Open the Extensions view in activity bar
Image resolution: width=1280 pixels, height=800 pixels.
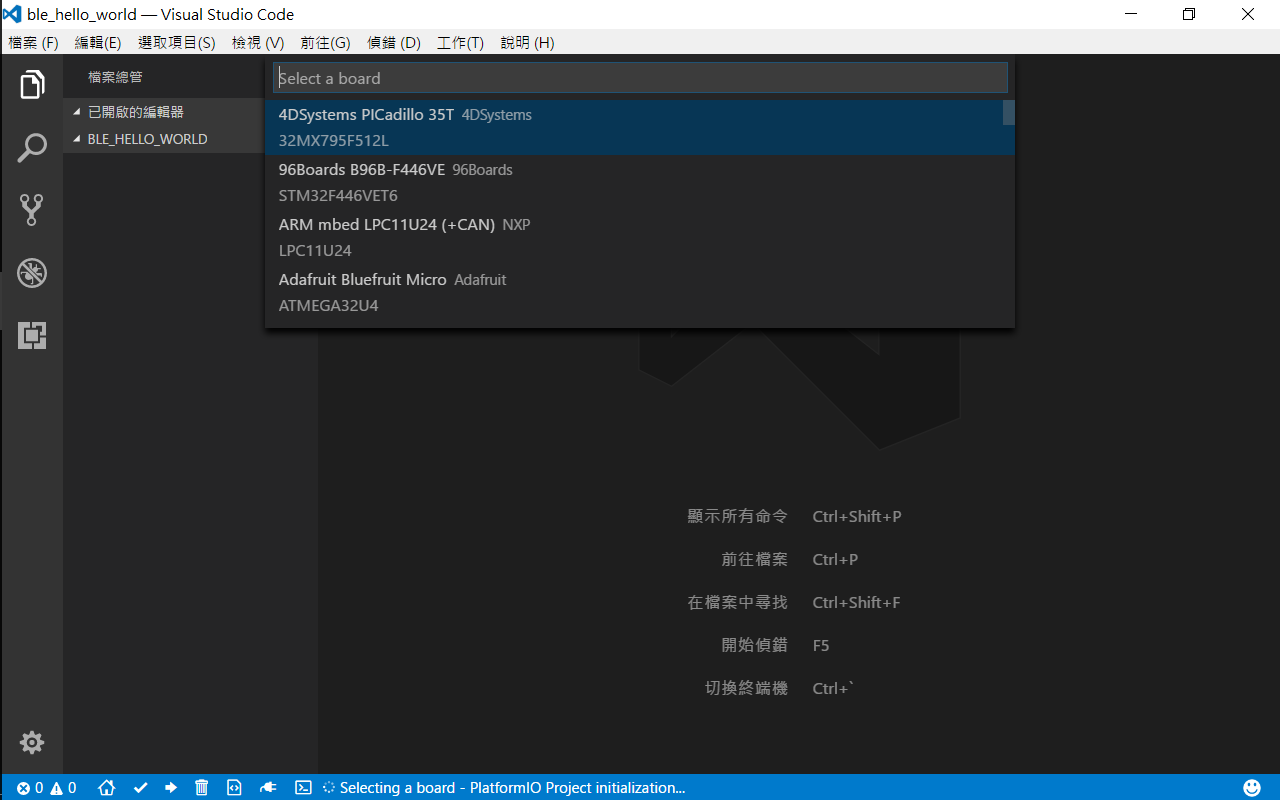click(x=32, y=335)
